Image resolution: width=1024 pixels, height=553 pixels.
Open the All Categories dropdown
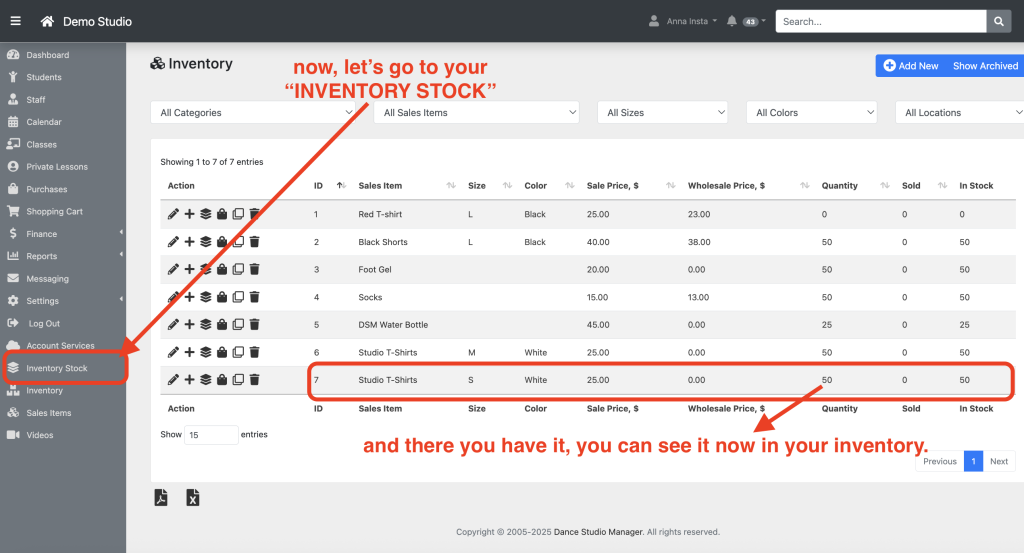253,112
